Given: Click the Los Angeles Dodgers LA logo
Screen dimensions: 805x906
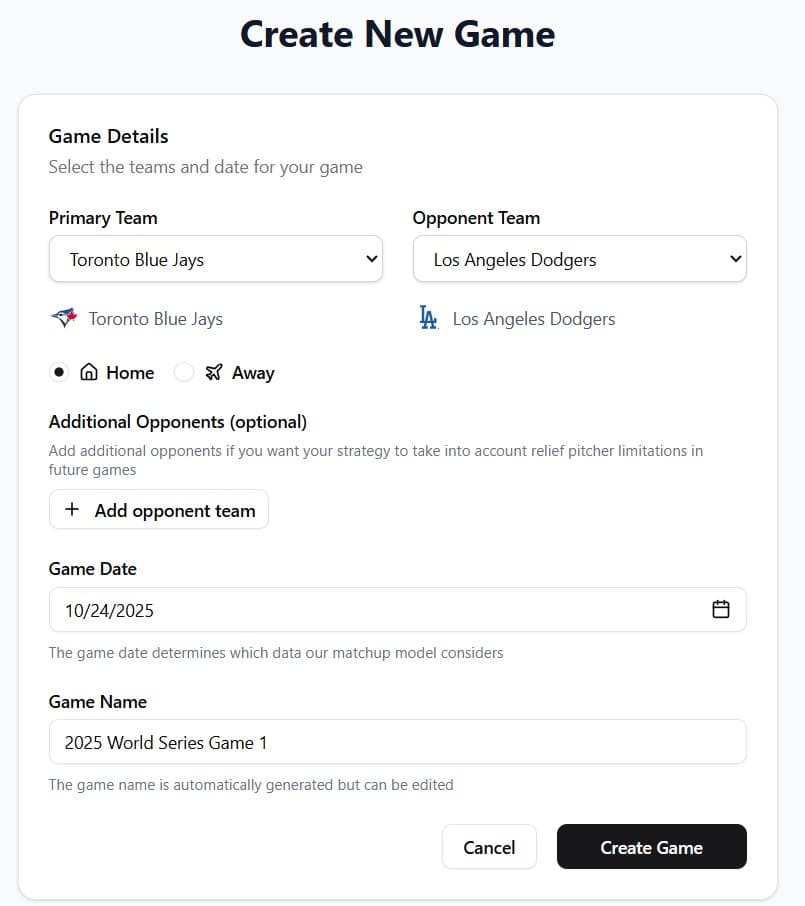Looking at the screenshot, I should pos(428,318).
